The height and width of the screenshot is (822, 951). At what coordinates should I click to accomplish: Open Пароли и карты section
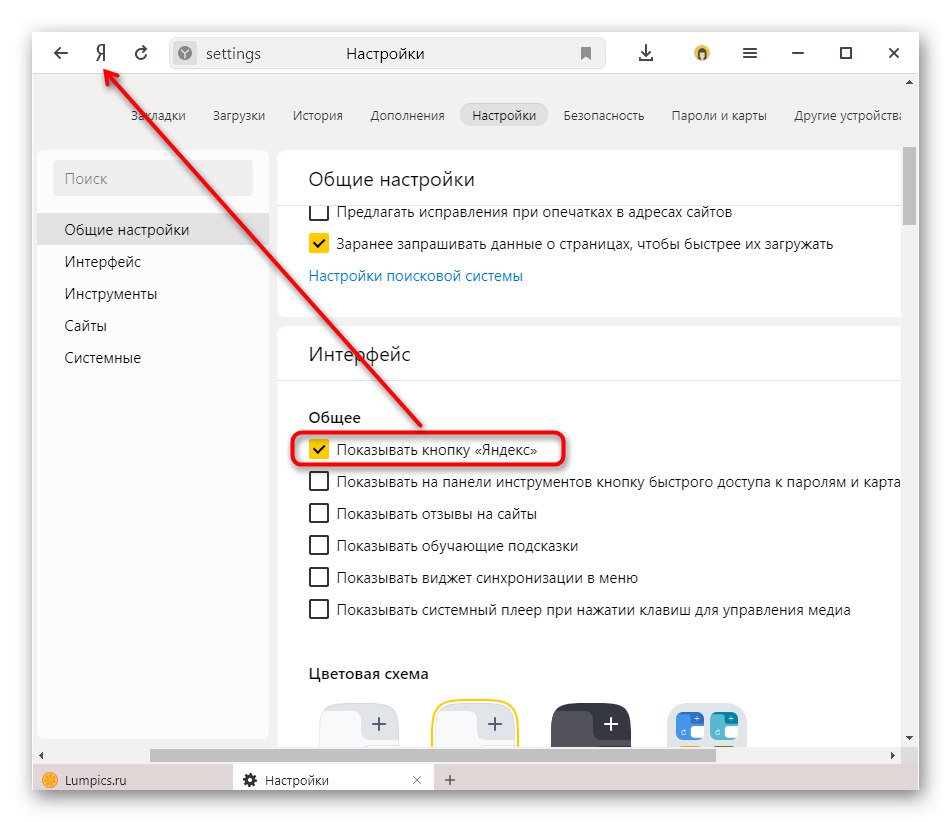(x=719, y=115)
